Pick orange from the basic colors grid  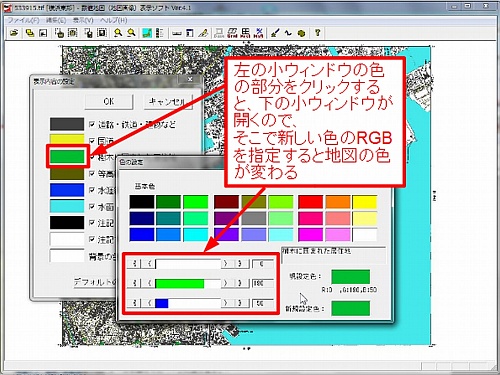pos(338,202)
